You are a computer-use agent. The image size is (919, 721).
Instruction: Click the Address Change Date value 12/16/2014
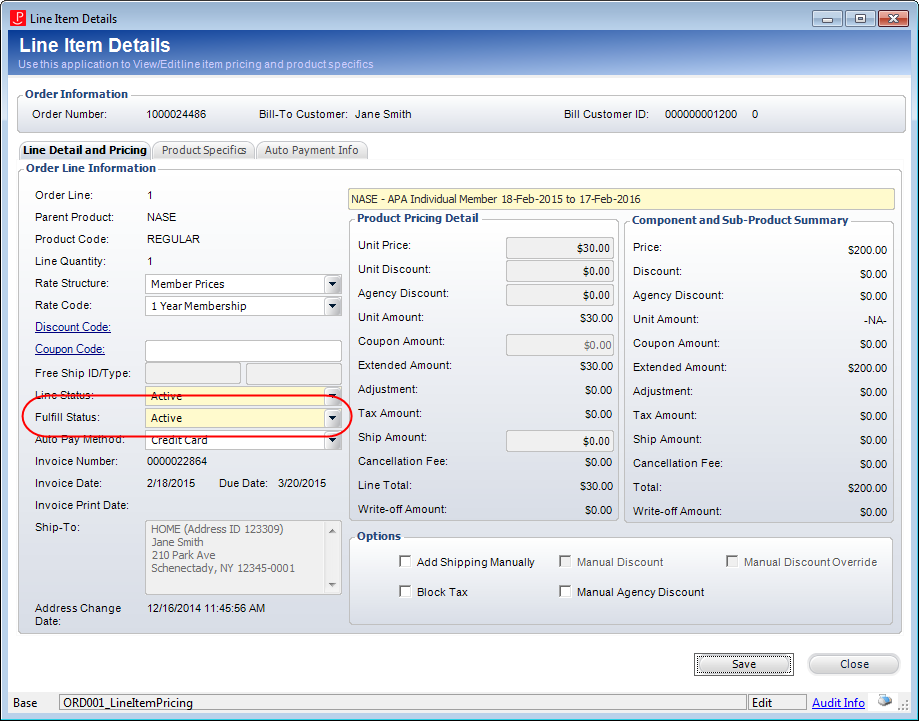pos(206,608)
